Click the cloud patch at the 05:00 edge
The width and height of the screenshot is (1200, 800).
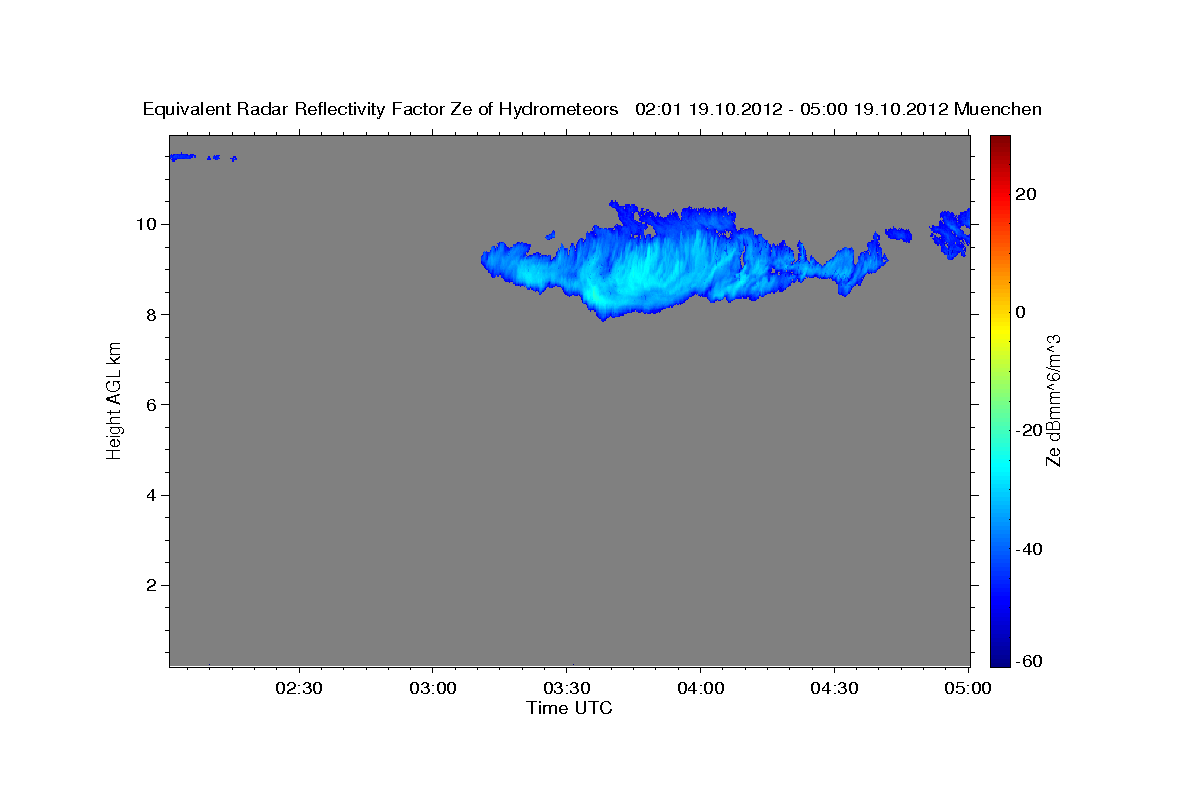pyautogui.click(x=952, y=233)
